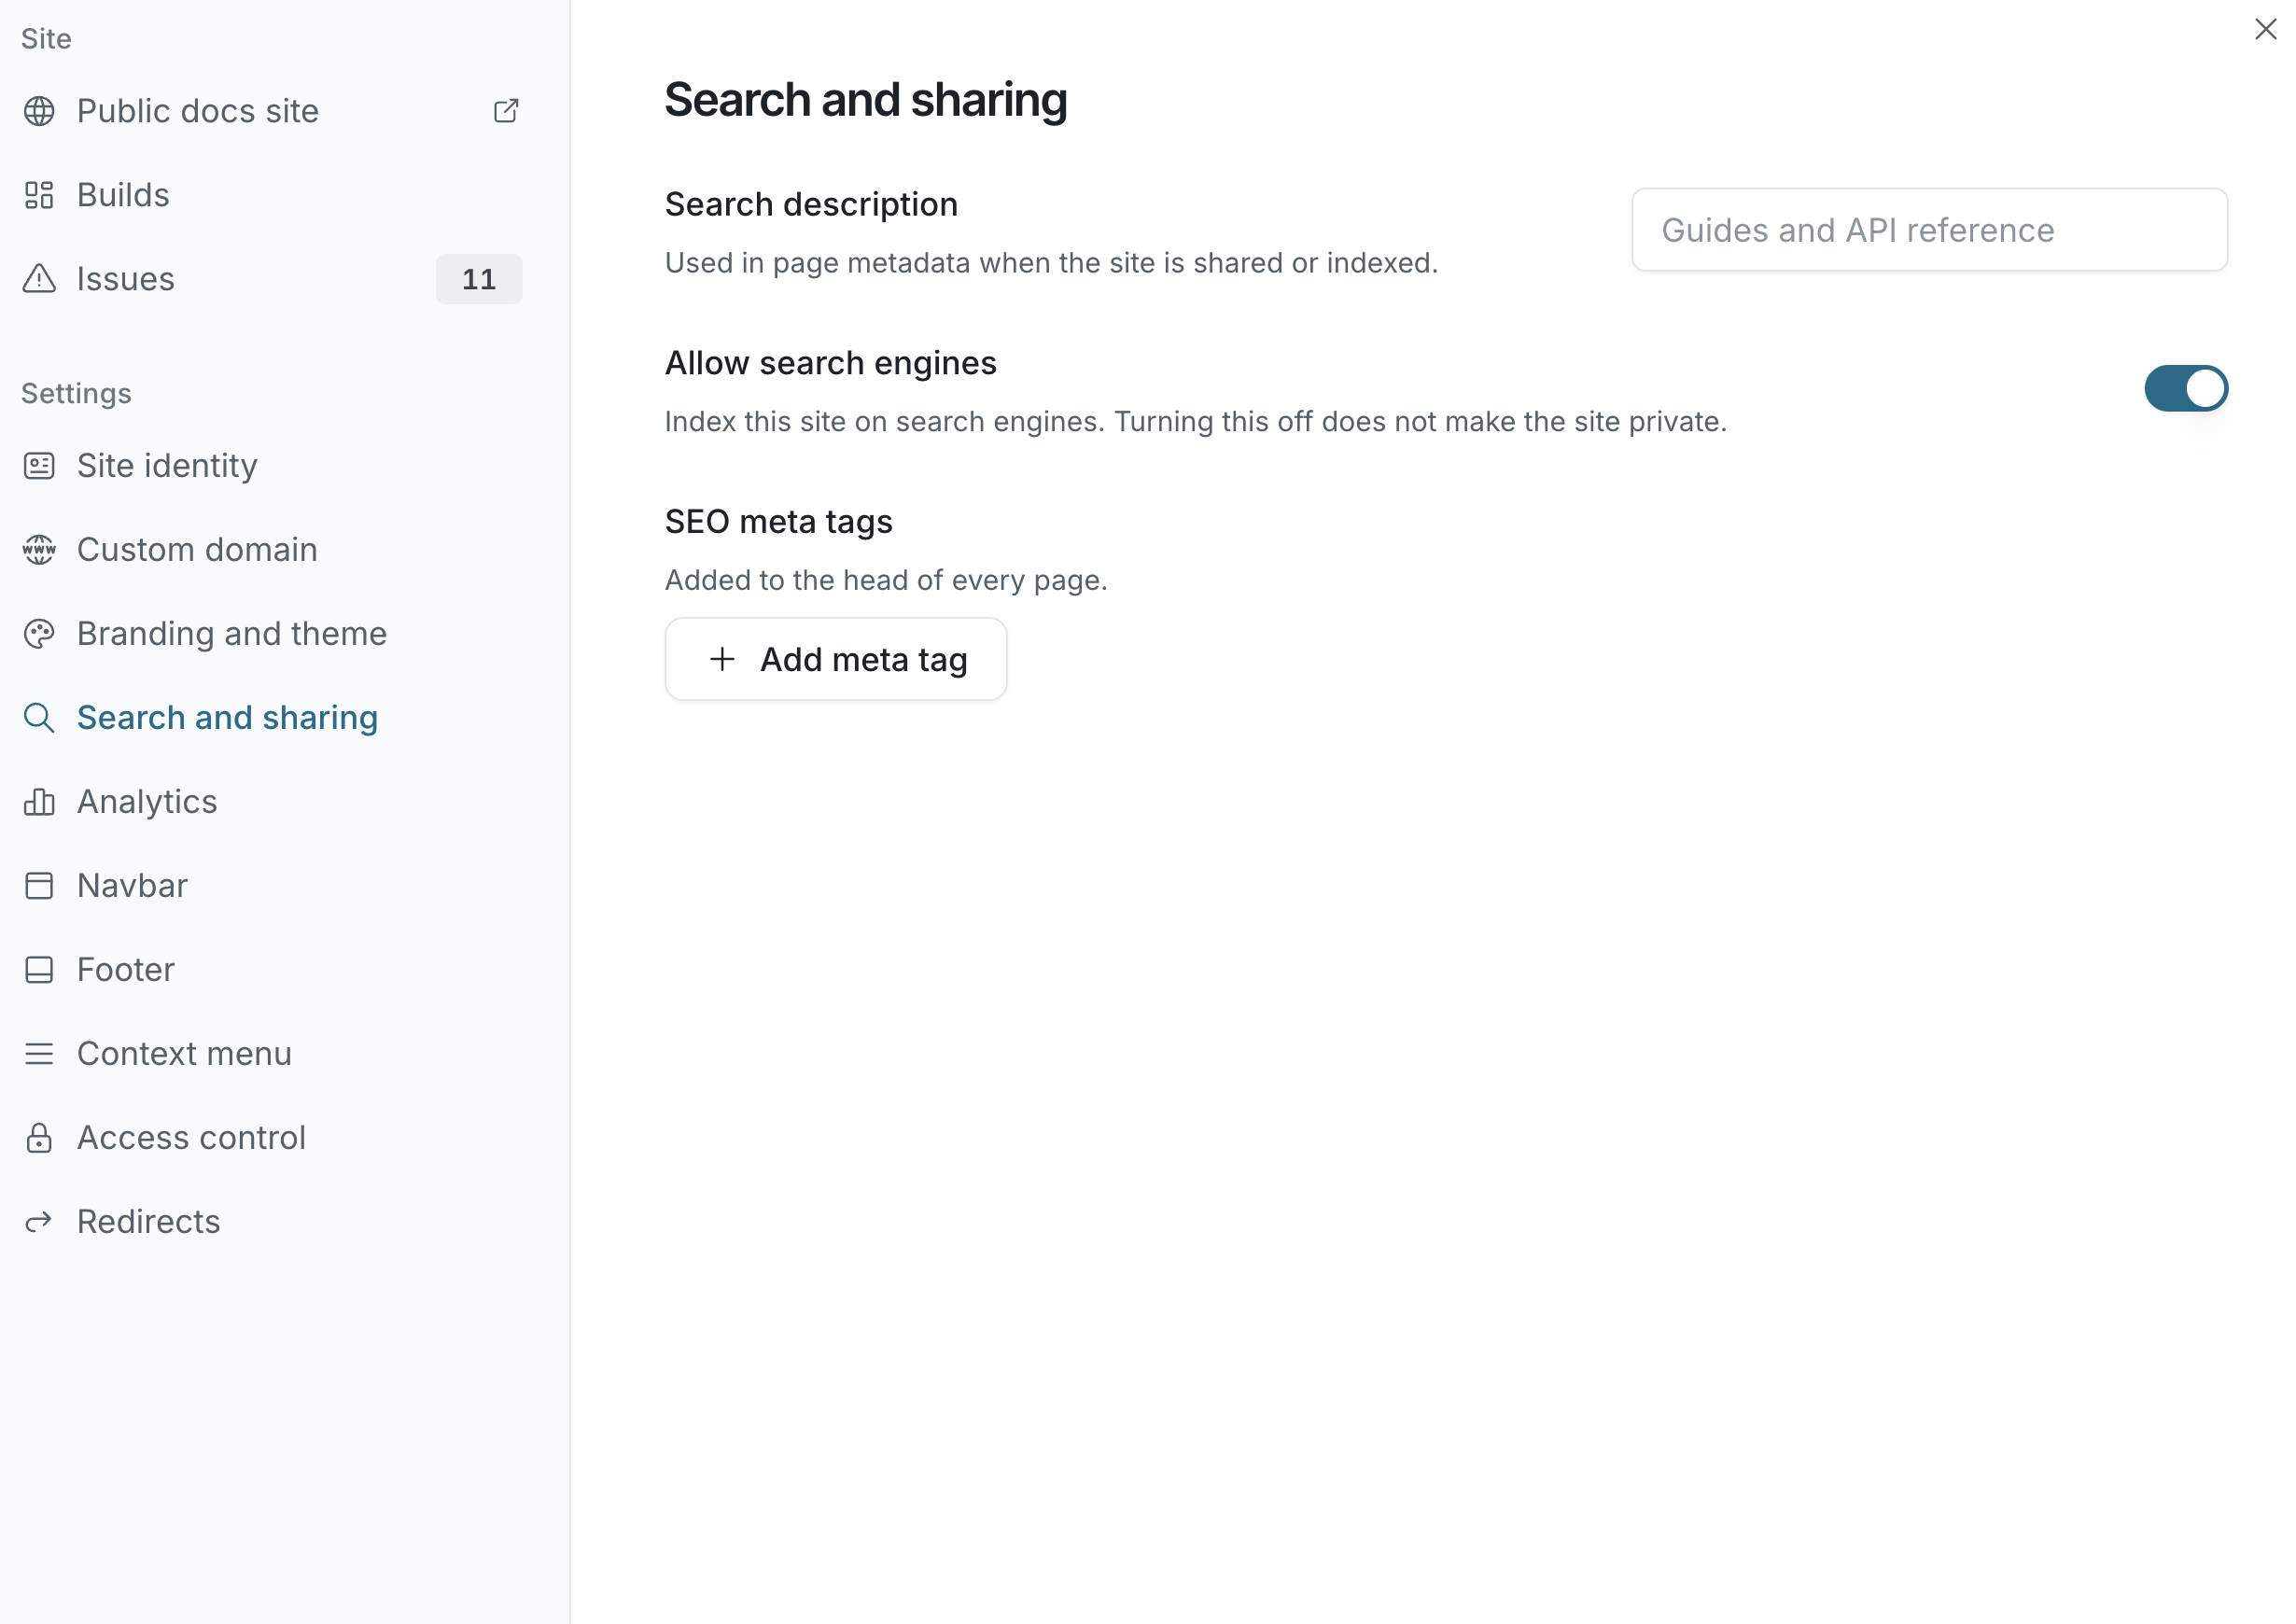Open the Public docs site link
Viewport: 2296px width, 1624px height.
(198, 111)
